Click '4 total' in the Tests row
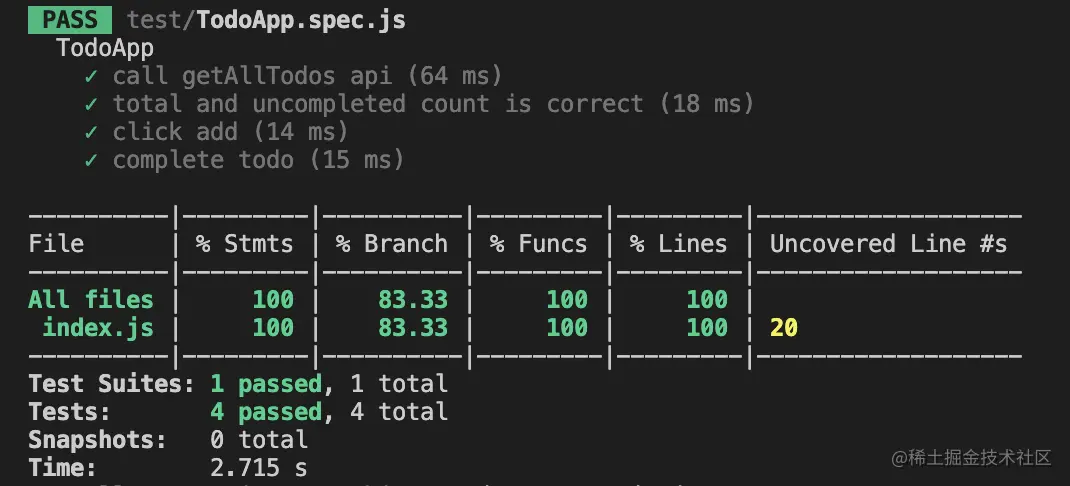The width and height of the screenshot is (1070, 486). coord(399,412)
